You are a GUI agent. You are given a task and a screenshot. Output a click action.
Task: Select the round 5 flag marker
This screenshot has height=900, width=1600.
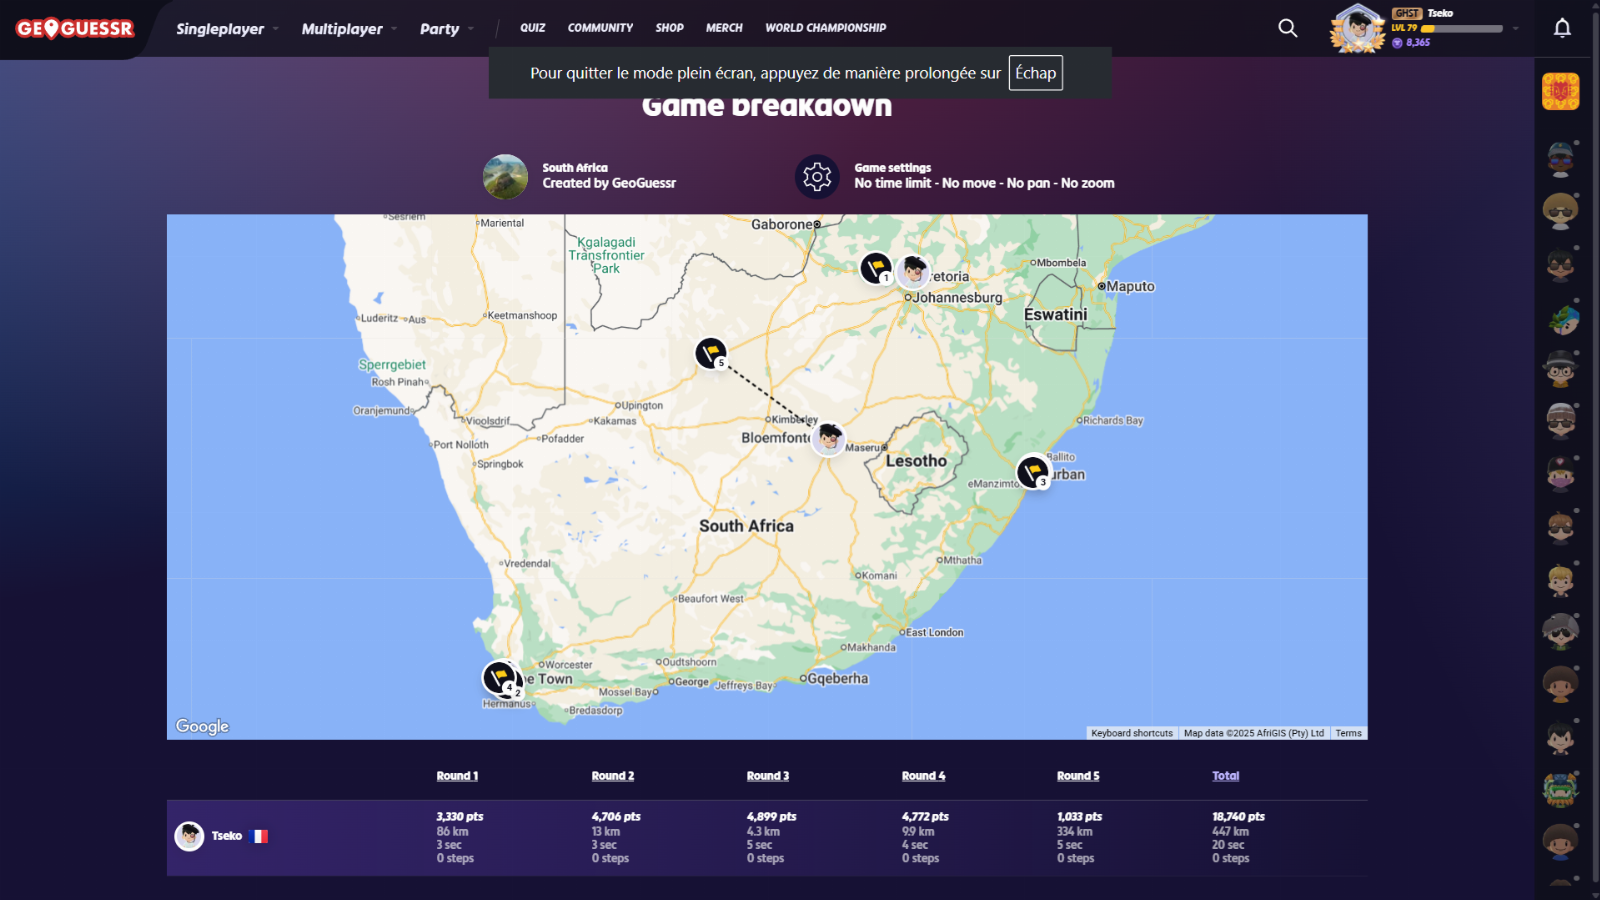pos(711,353)
